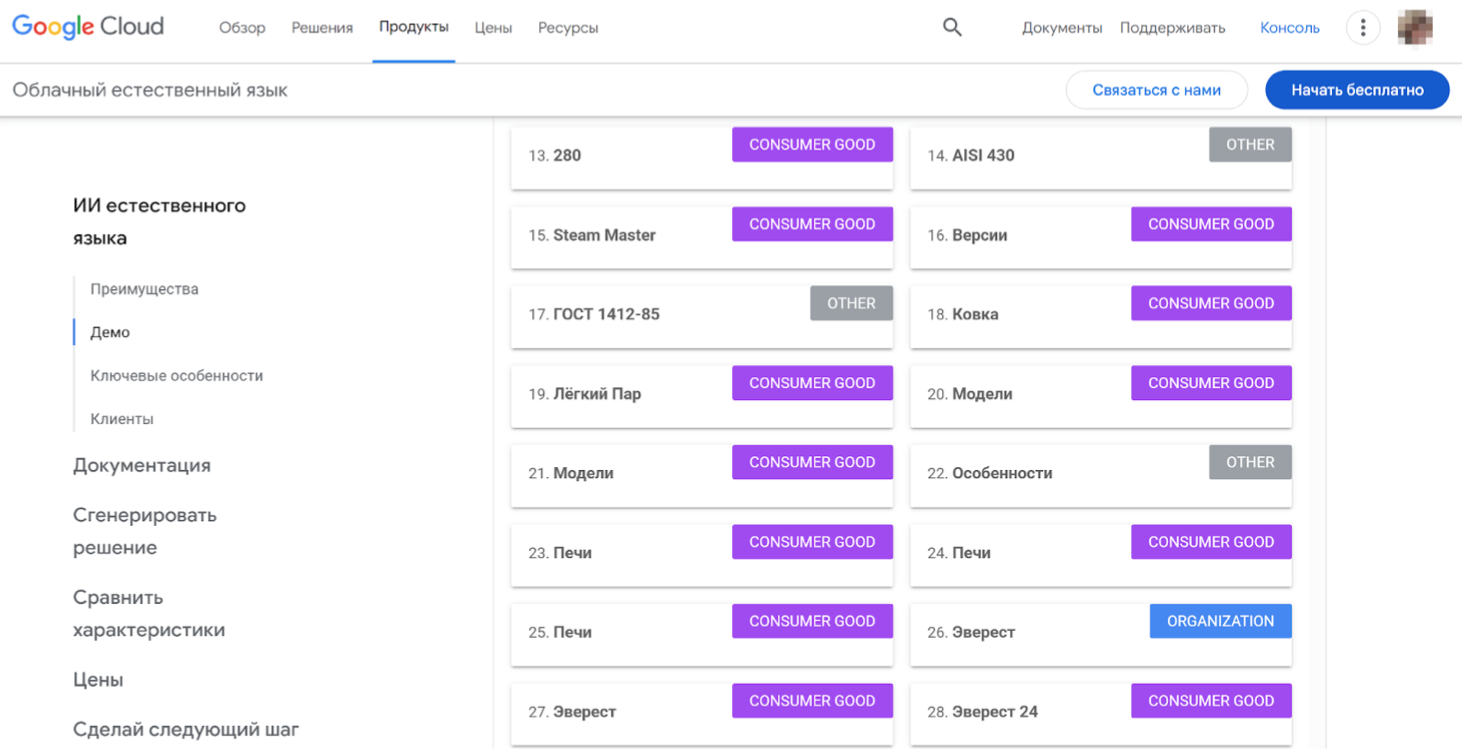The width and height of the screenshot is (1462, 756).
Task: Click the user profile avatar
Action: point(1415,28)
